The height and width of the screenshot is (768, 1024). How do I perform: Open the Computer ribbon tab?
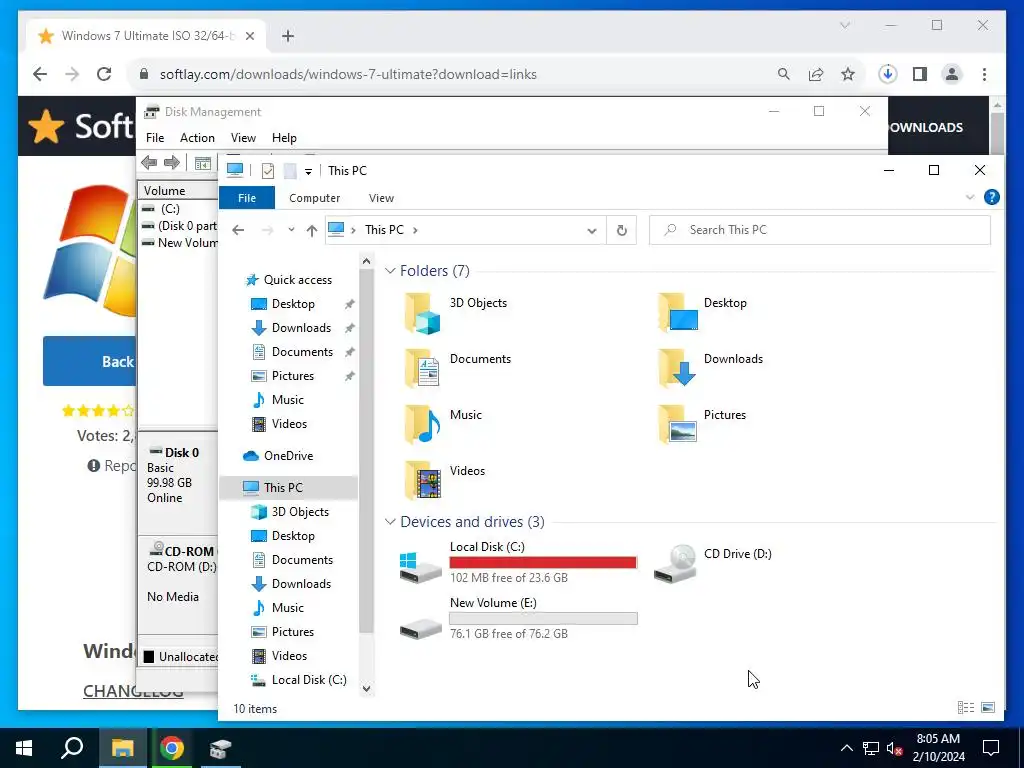(x=314, y=198)
